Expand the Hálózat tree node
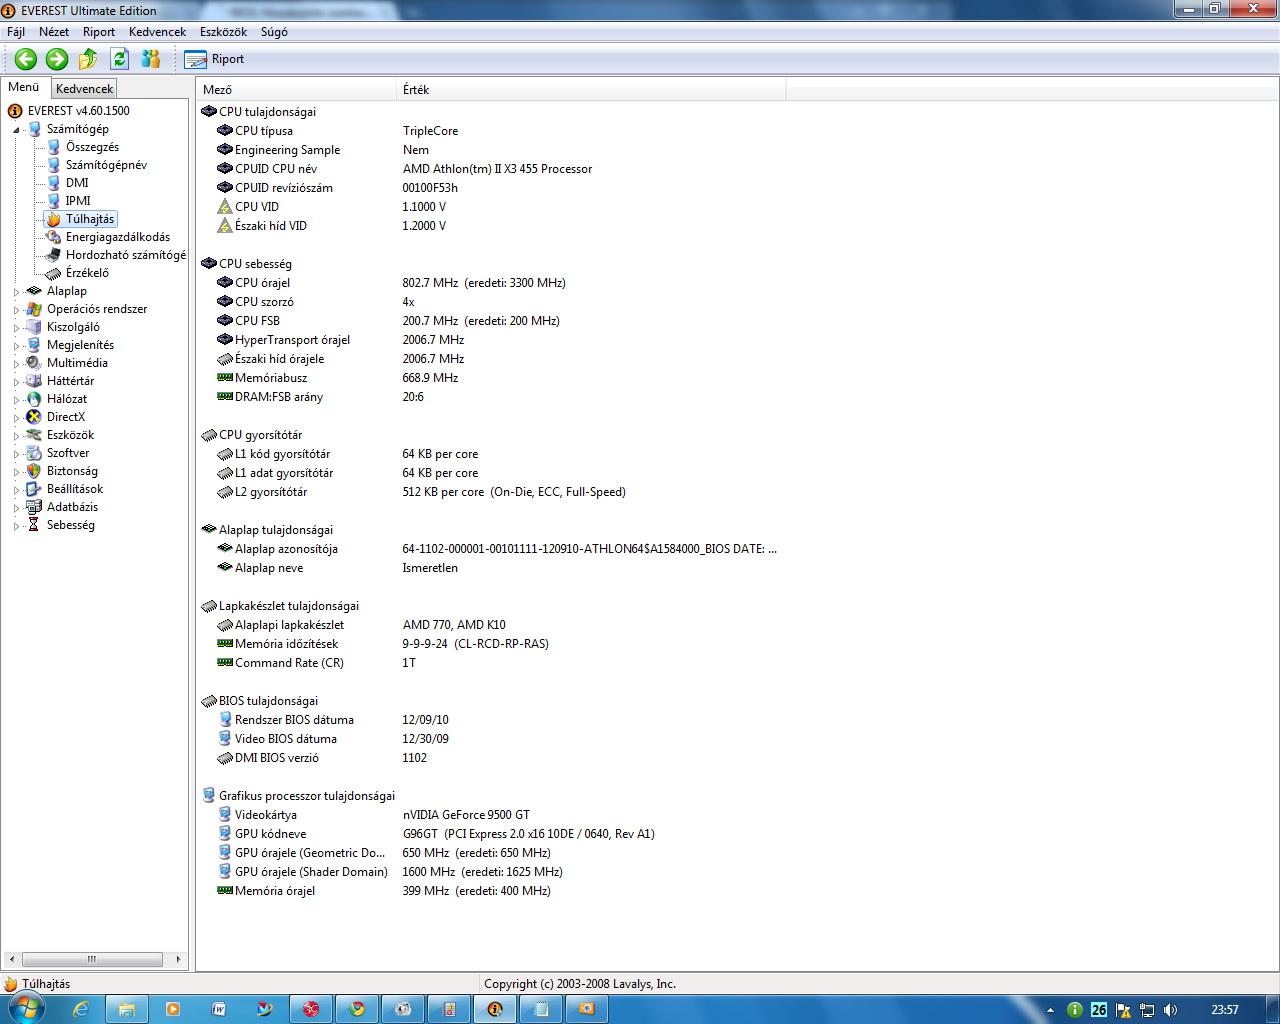 pyautogui.click(x=16, y=400)
